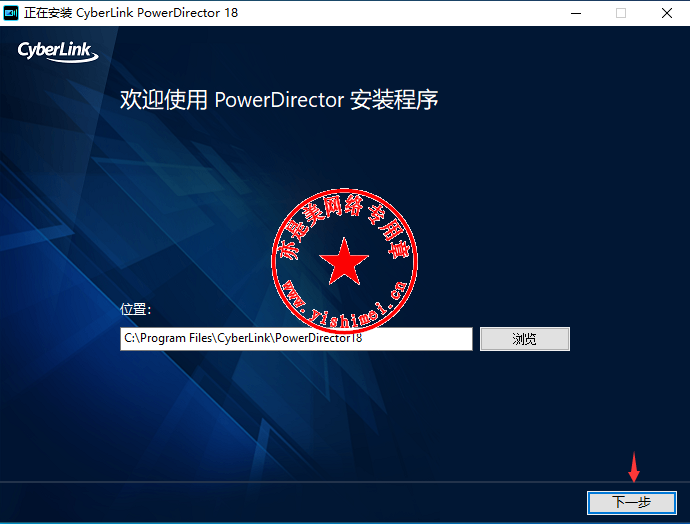Click the red star in the stamp

click(x=344, y=262)
